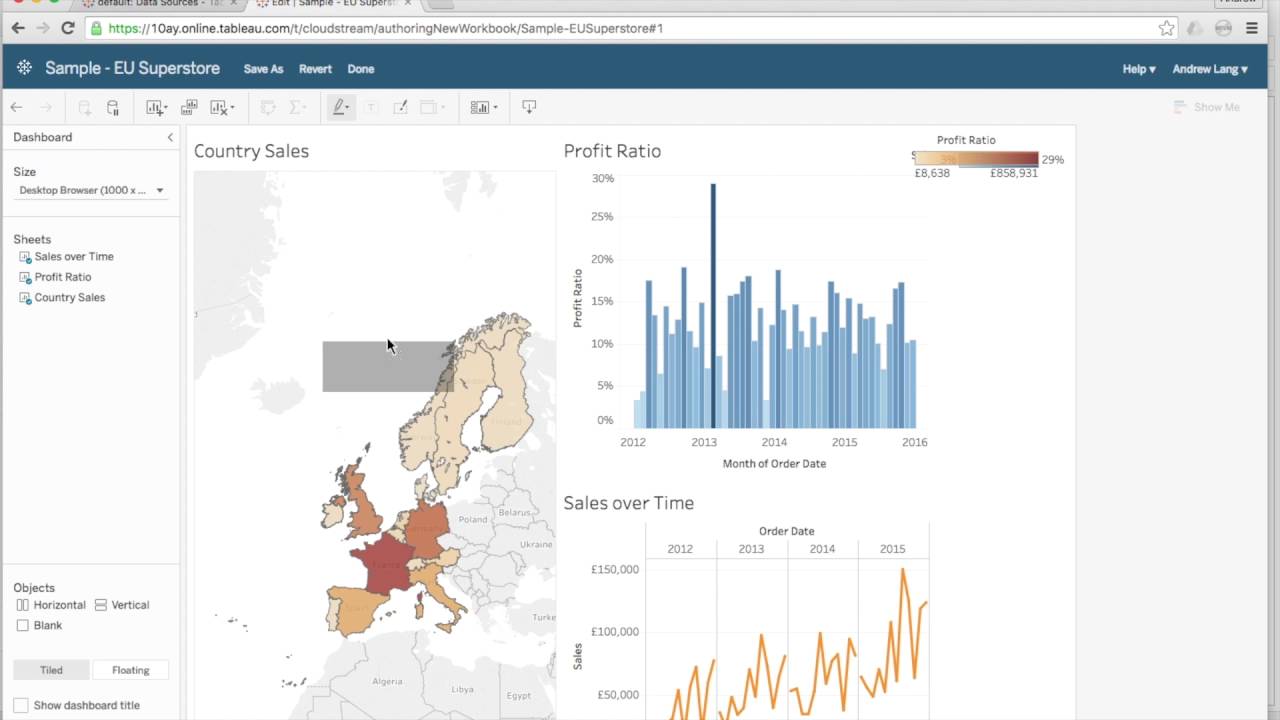Click Germany on the Country Sales map
This screenshot has height=720, width=1280.
click(426, 530)
